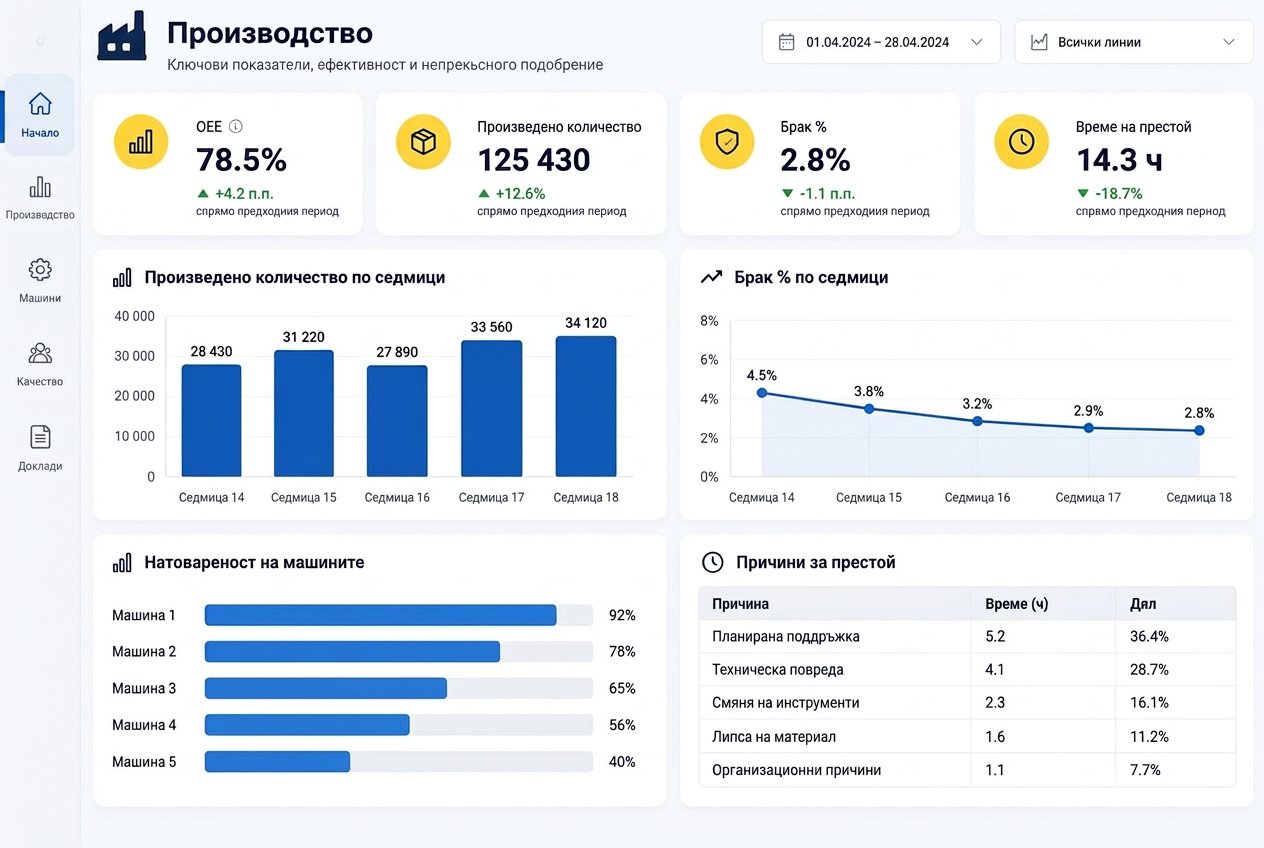Click the Планирана поддръжка table row
1264x848 pixels.
968,636
